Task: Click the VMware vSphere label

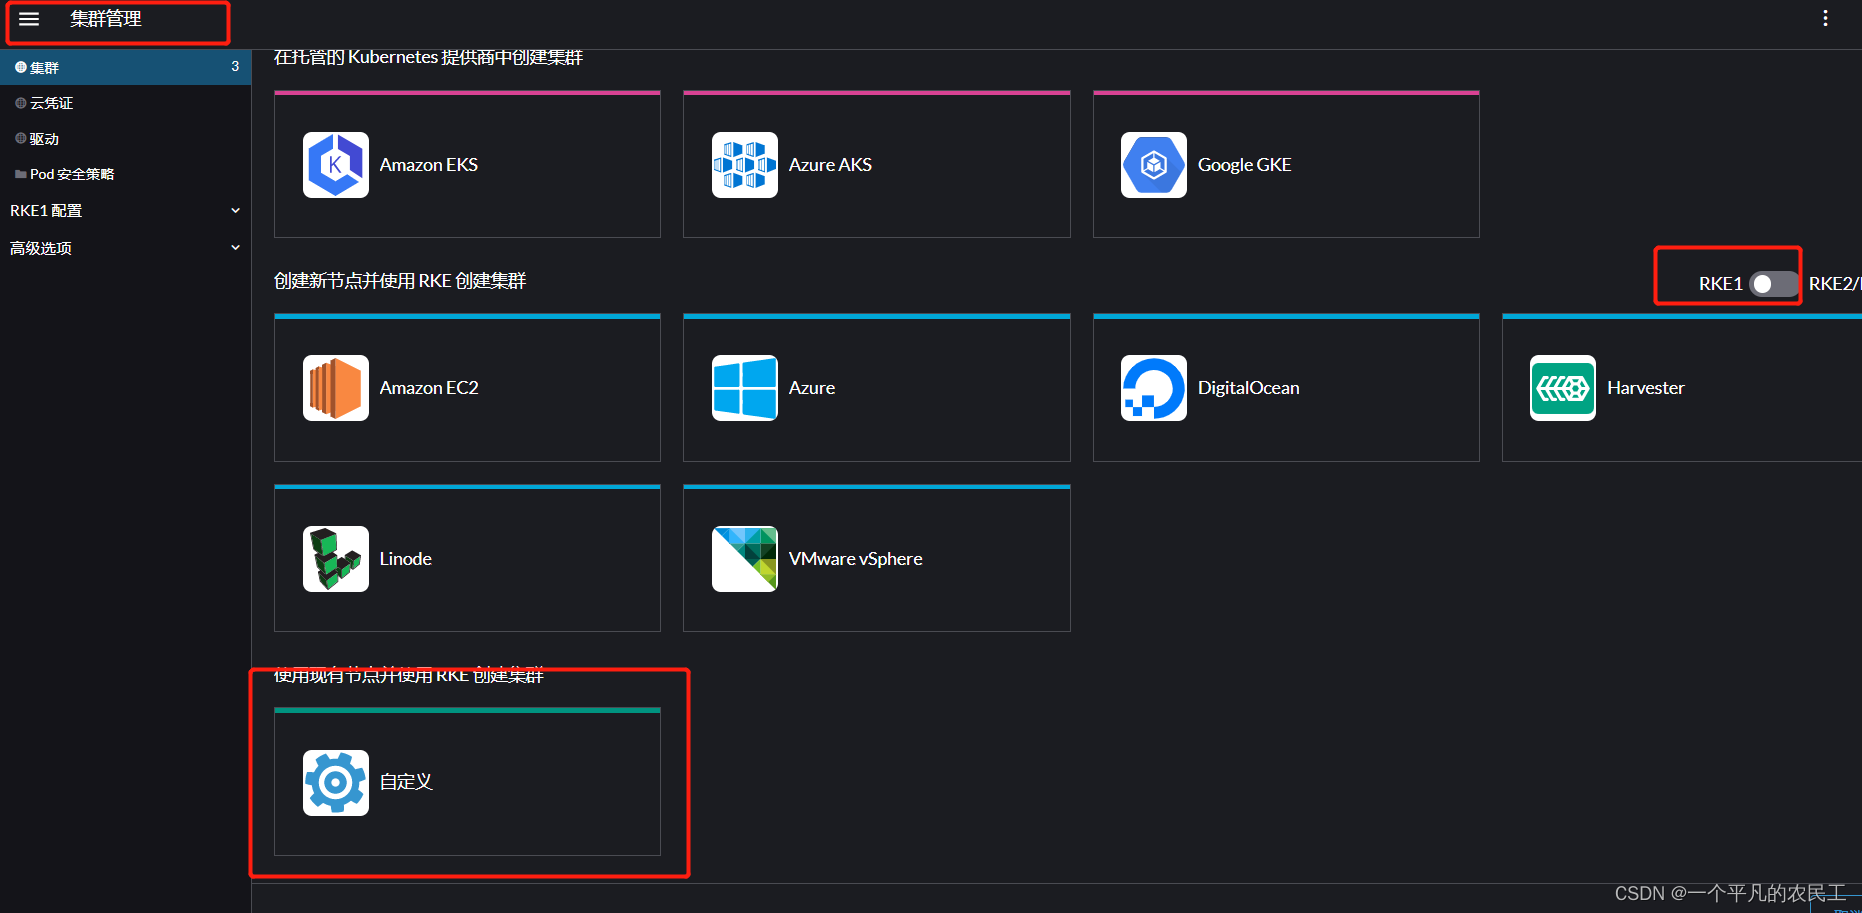Action: (x=856, y=559)
